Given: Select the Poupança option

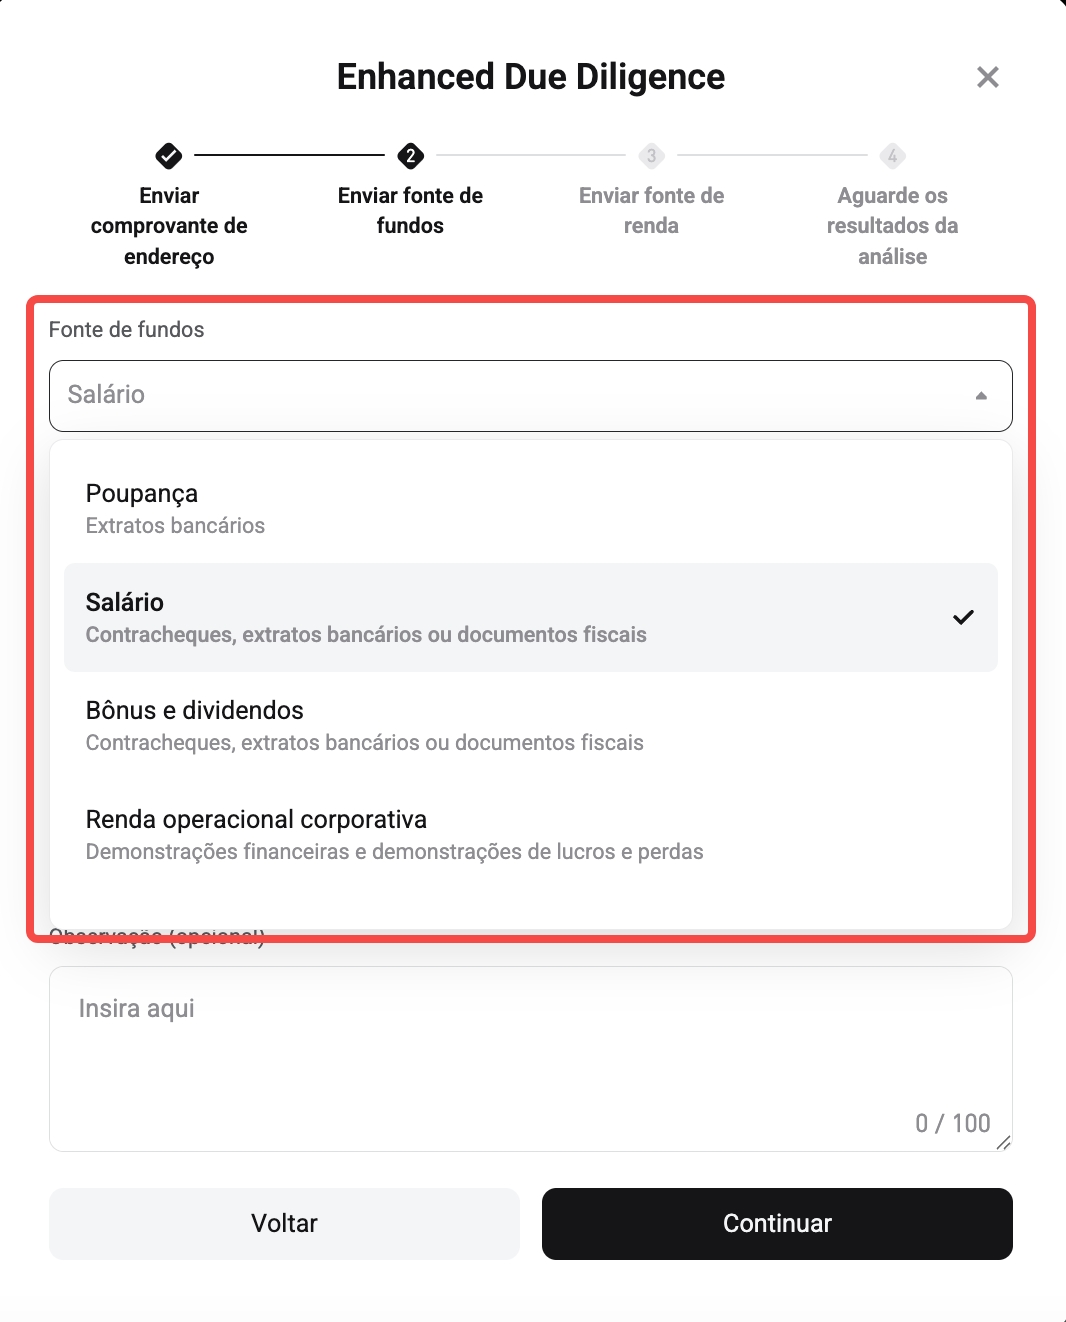Looking at the screenshot, I should click(530, 506).
